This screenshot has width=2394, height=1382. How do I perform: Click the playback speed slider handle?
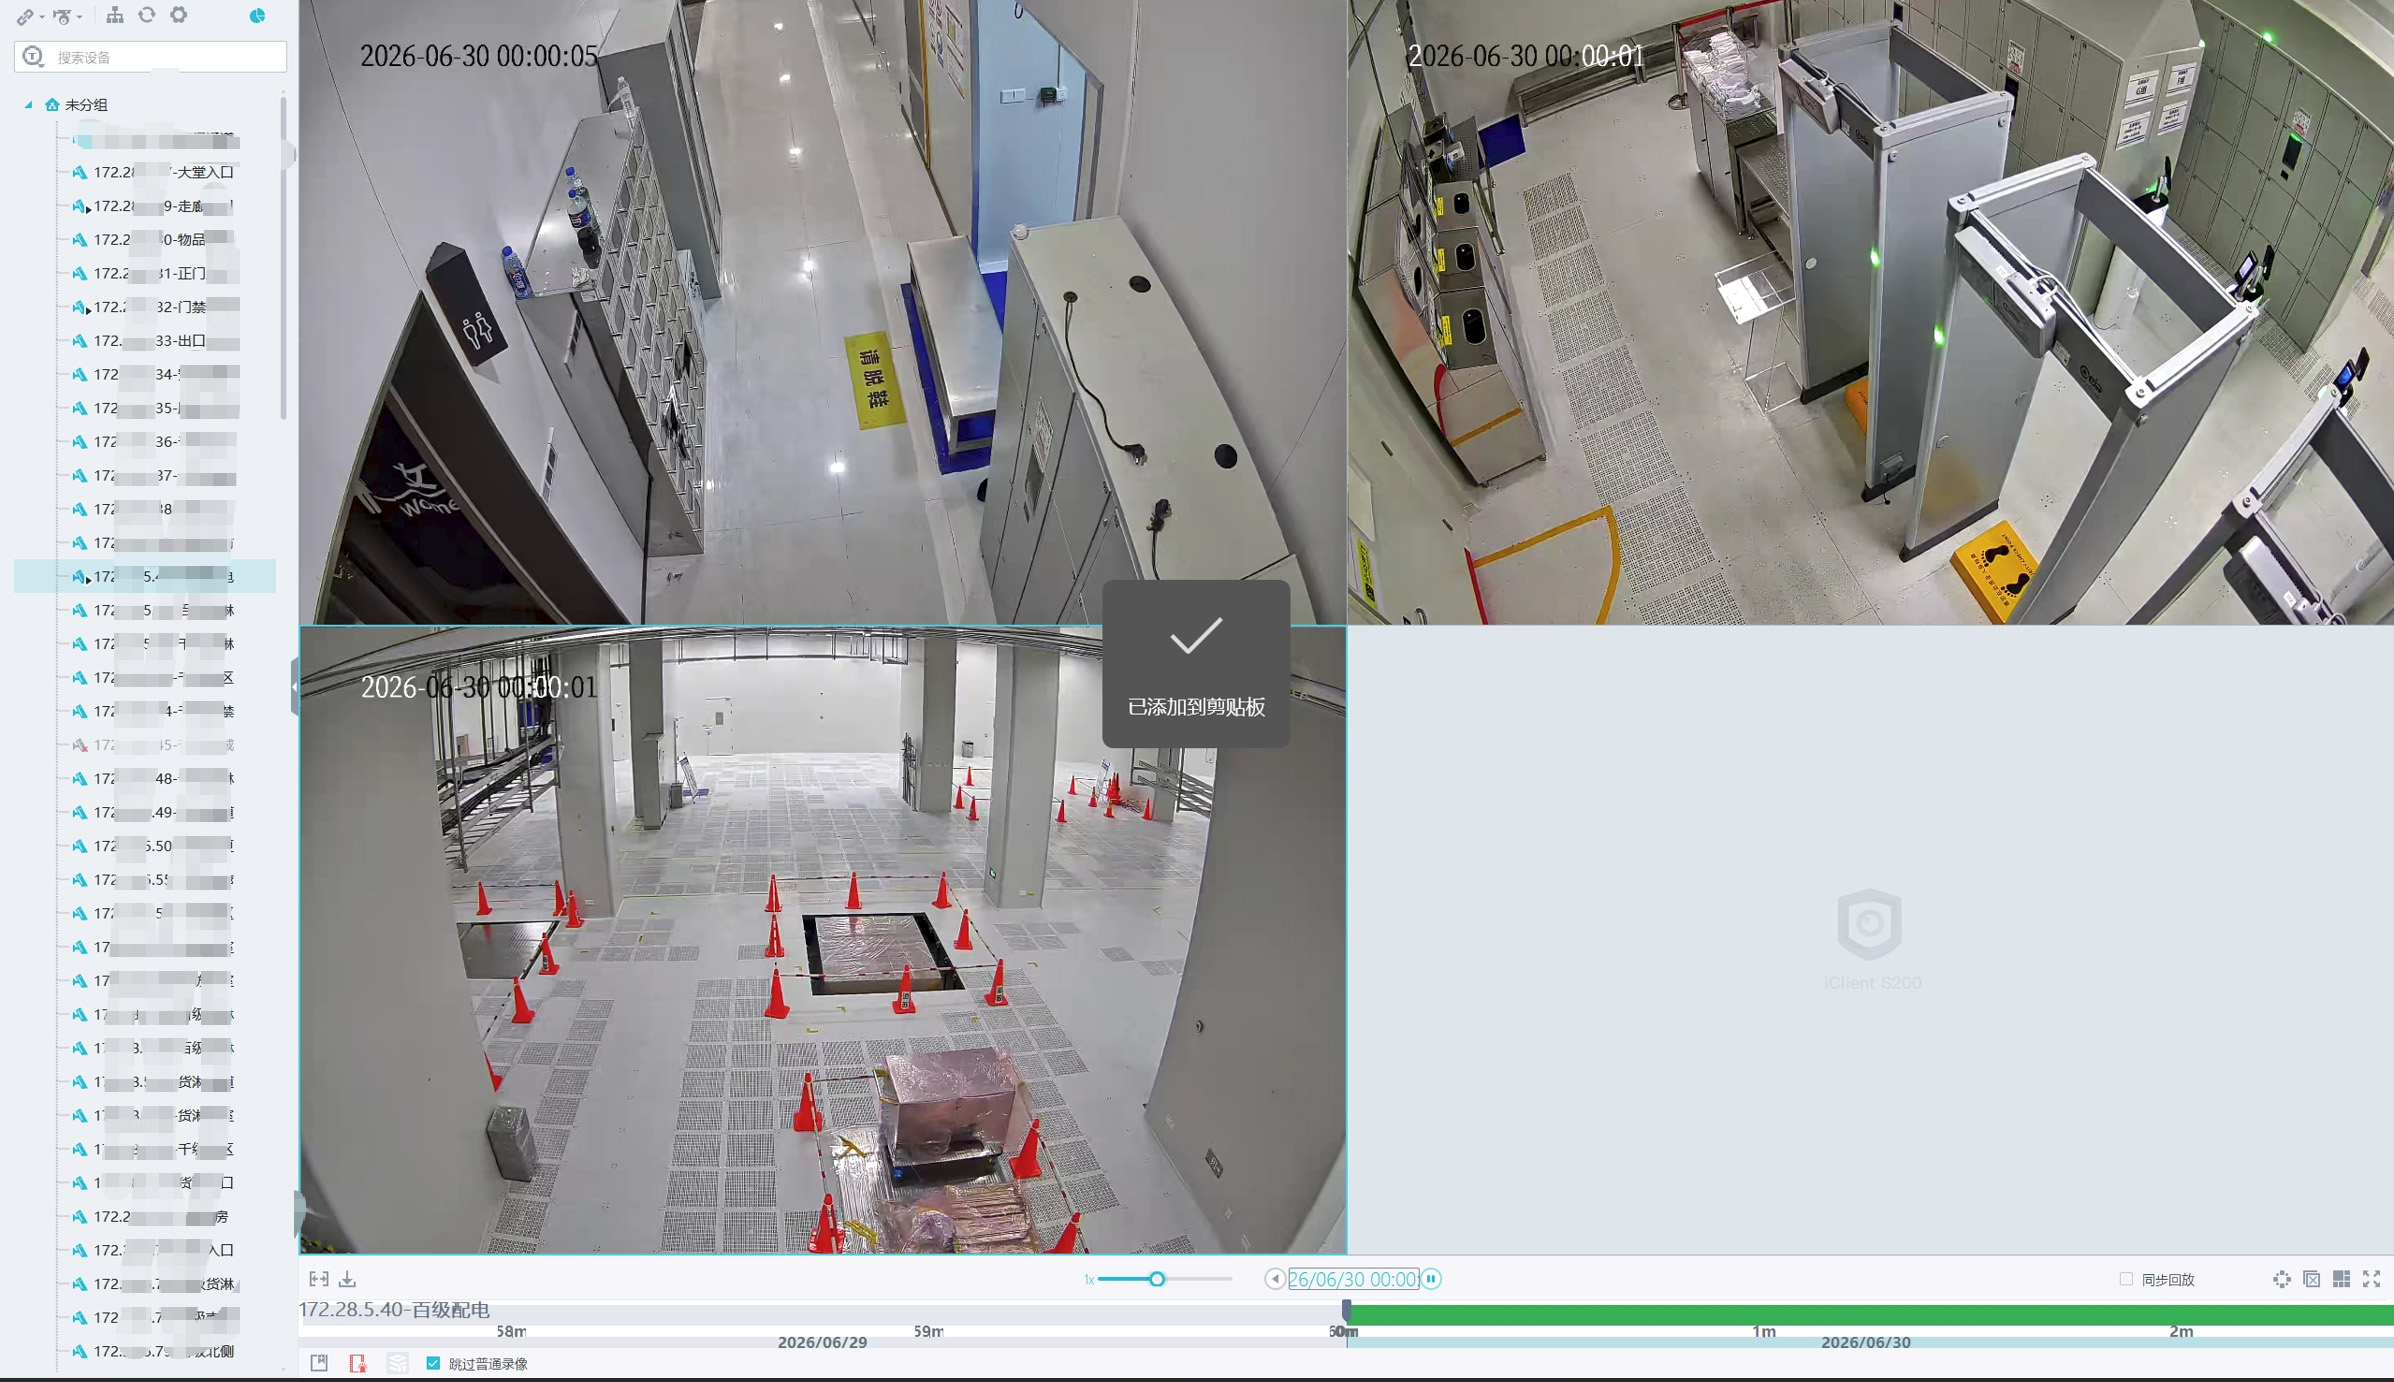(1157, 1279)
